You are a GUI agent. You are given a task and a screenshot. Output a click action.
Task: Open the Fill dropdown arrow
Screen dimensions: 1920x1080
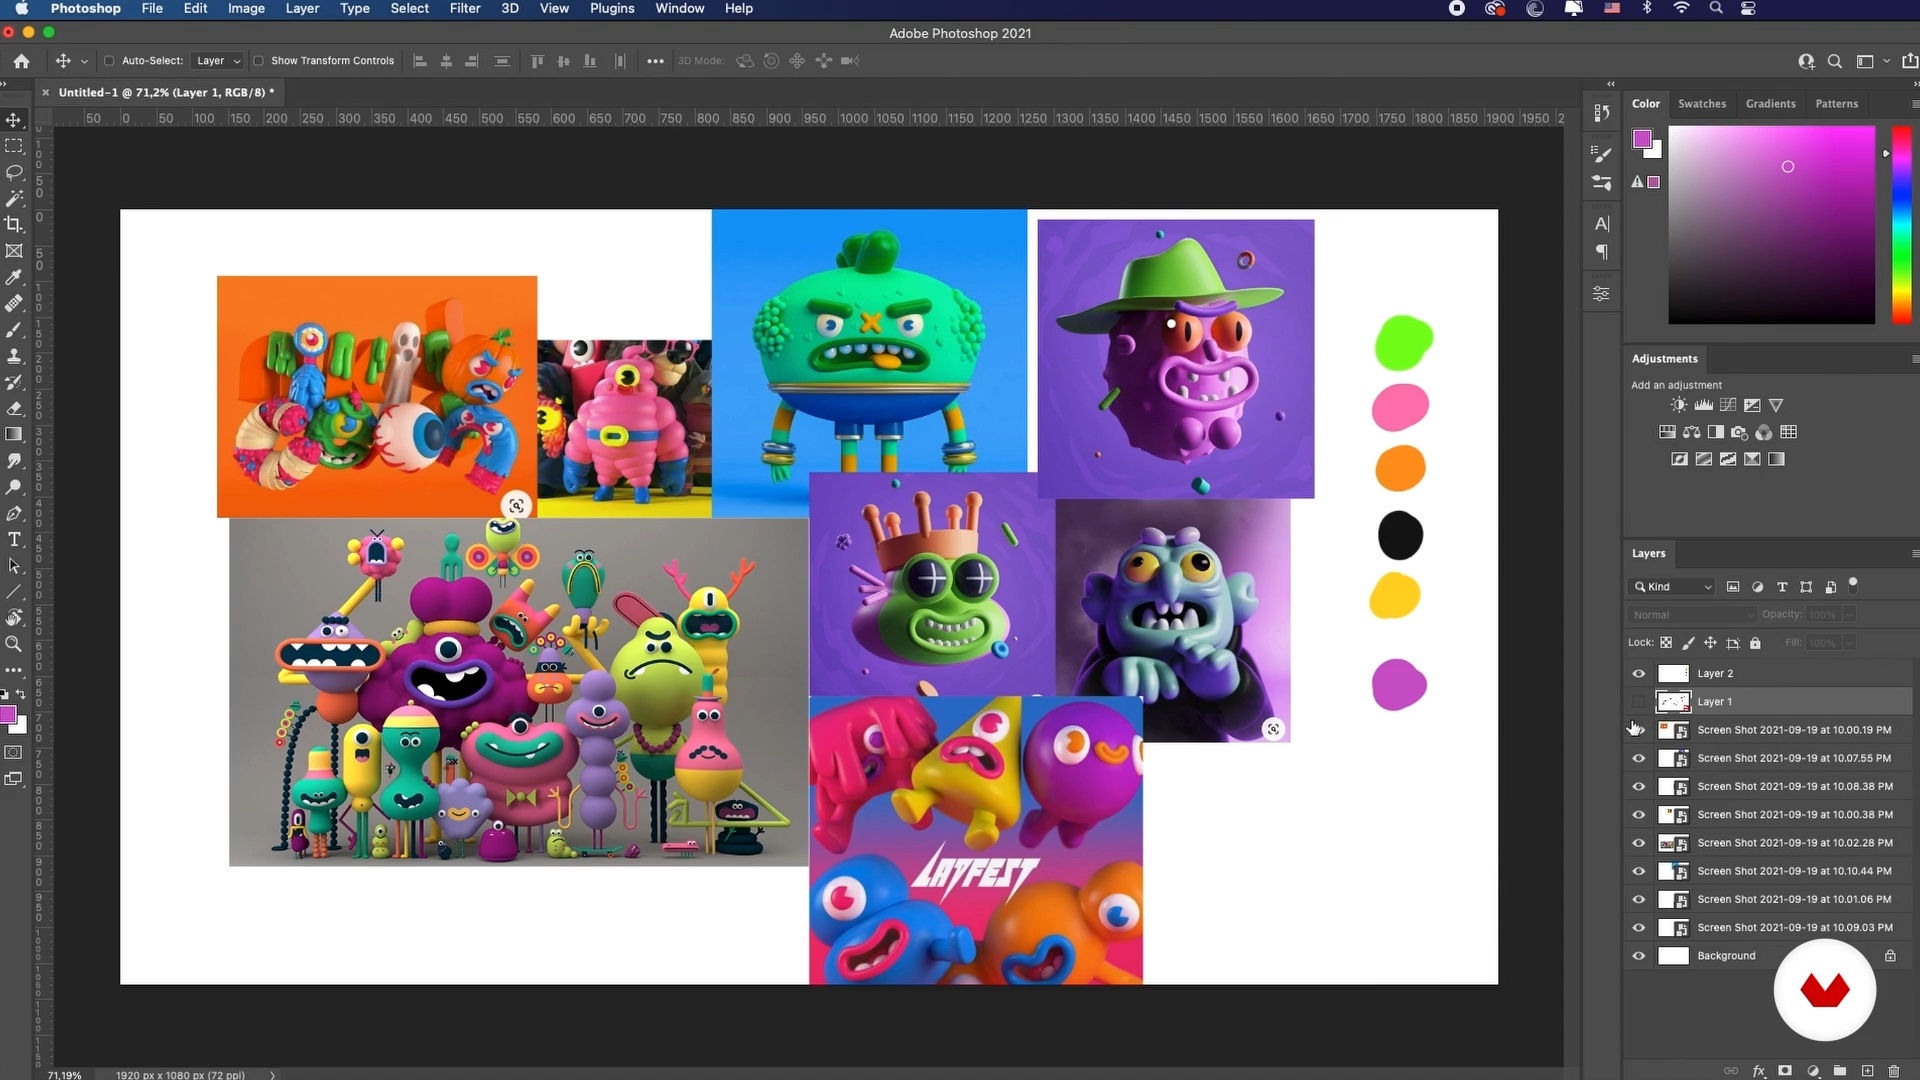1850,643
